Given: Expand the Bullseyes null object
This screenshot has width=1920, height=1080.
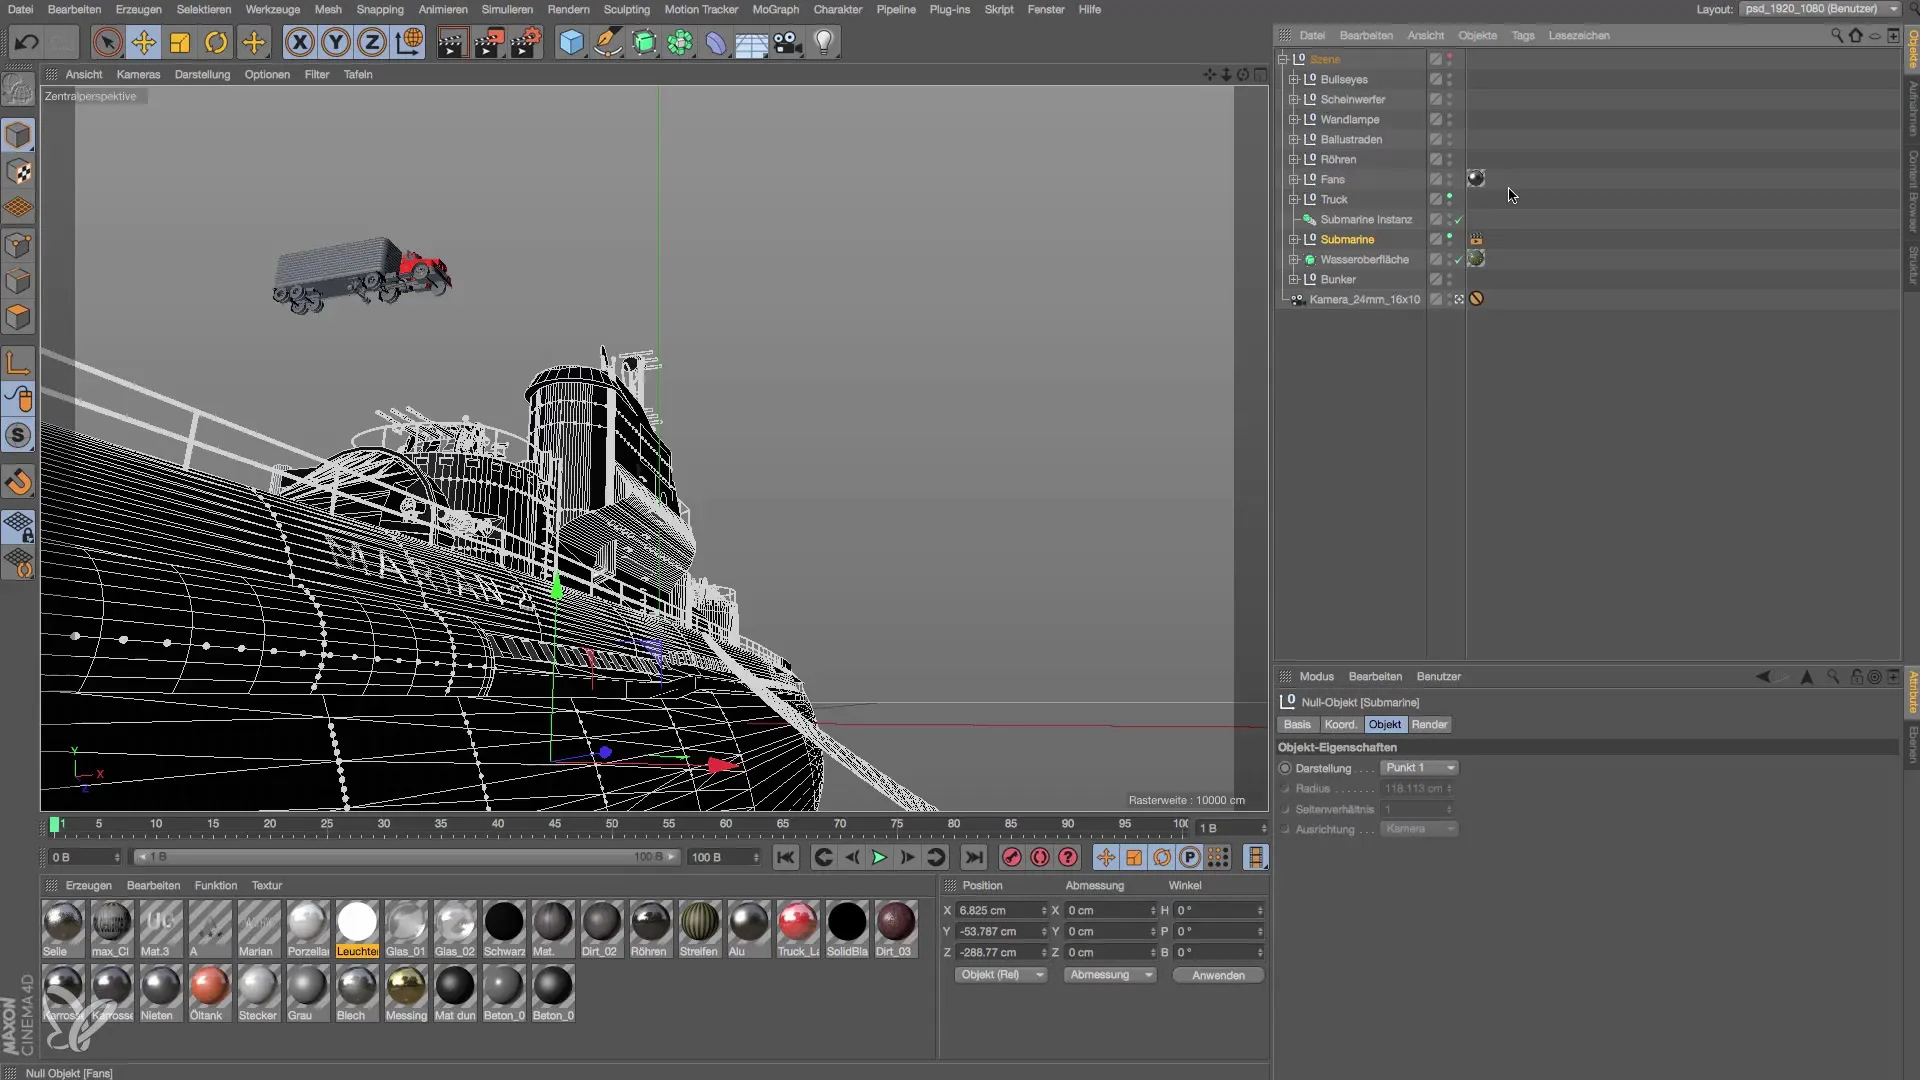Looking at the screenshot, I should point(1294,79).
